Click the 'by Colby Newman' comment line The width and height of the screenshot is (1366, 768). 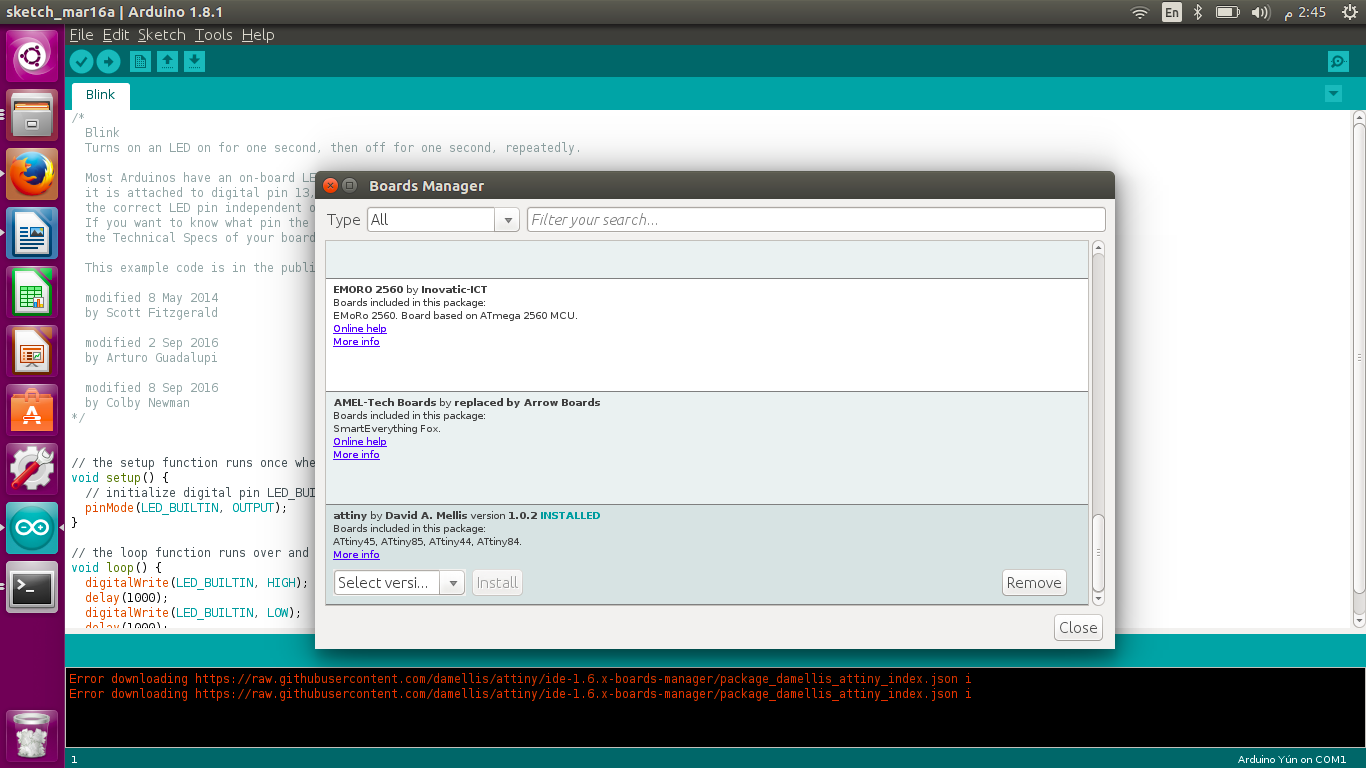pyautogui.click(x=137, y=403)
